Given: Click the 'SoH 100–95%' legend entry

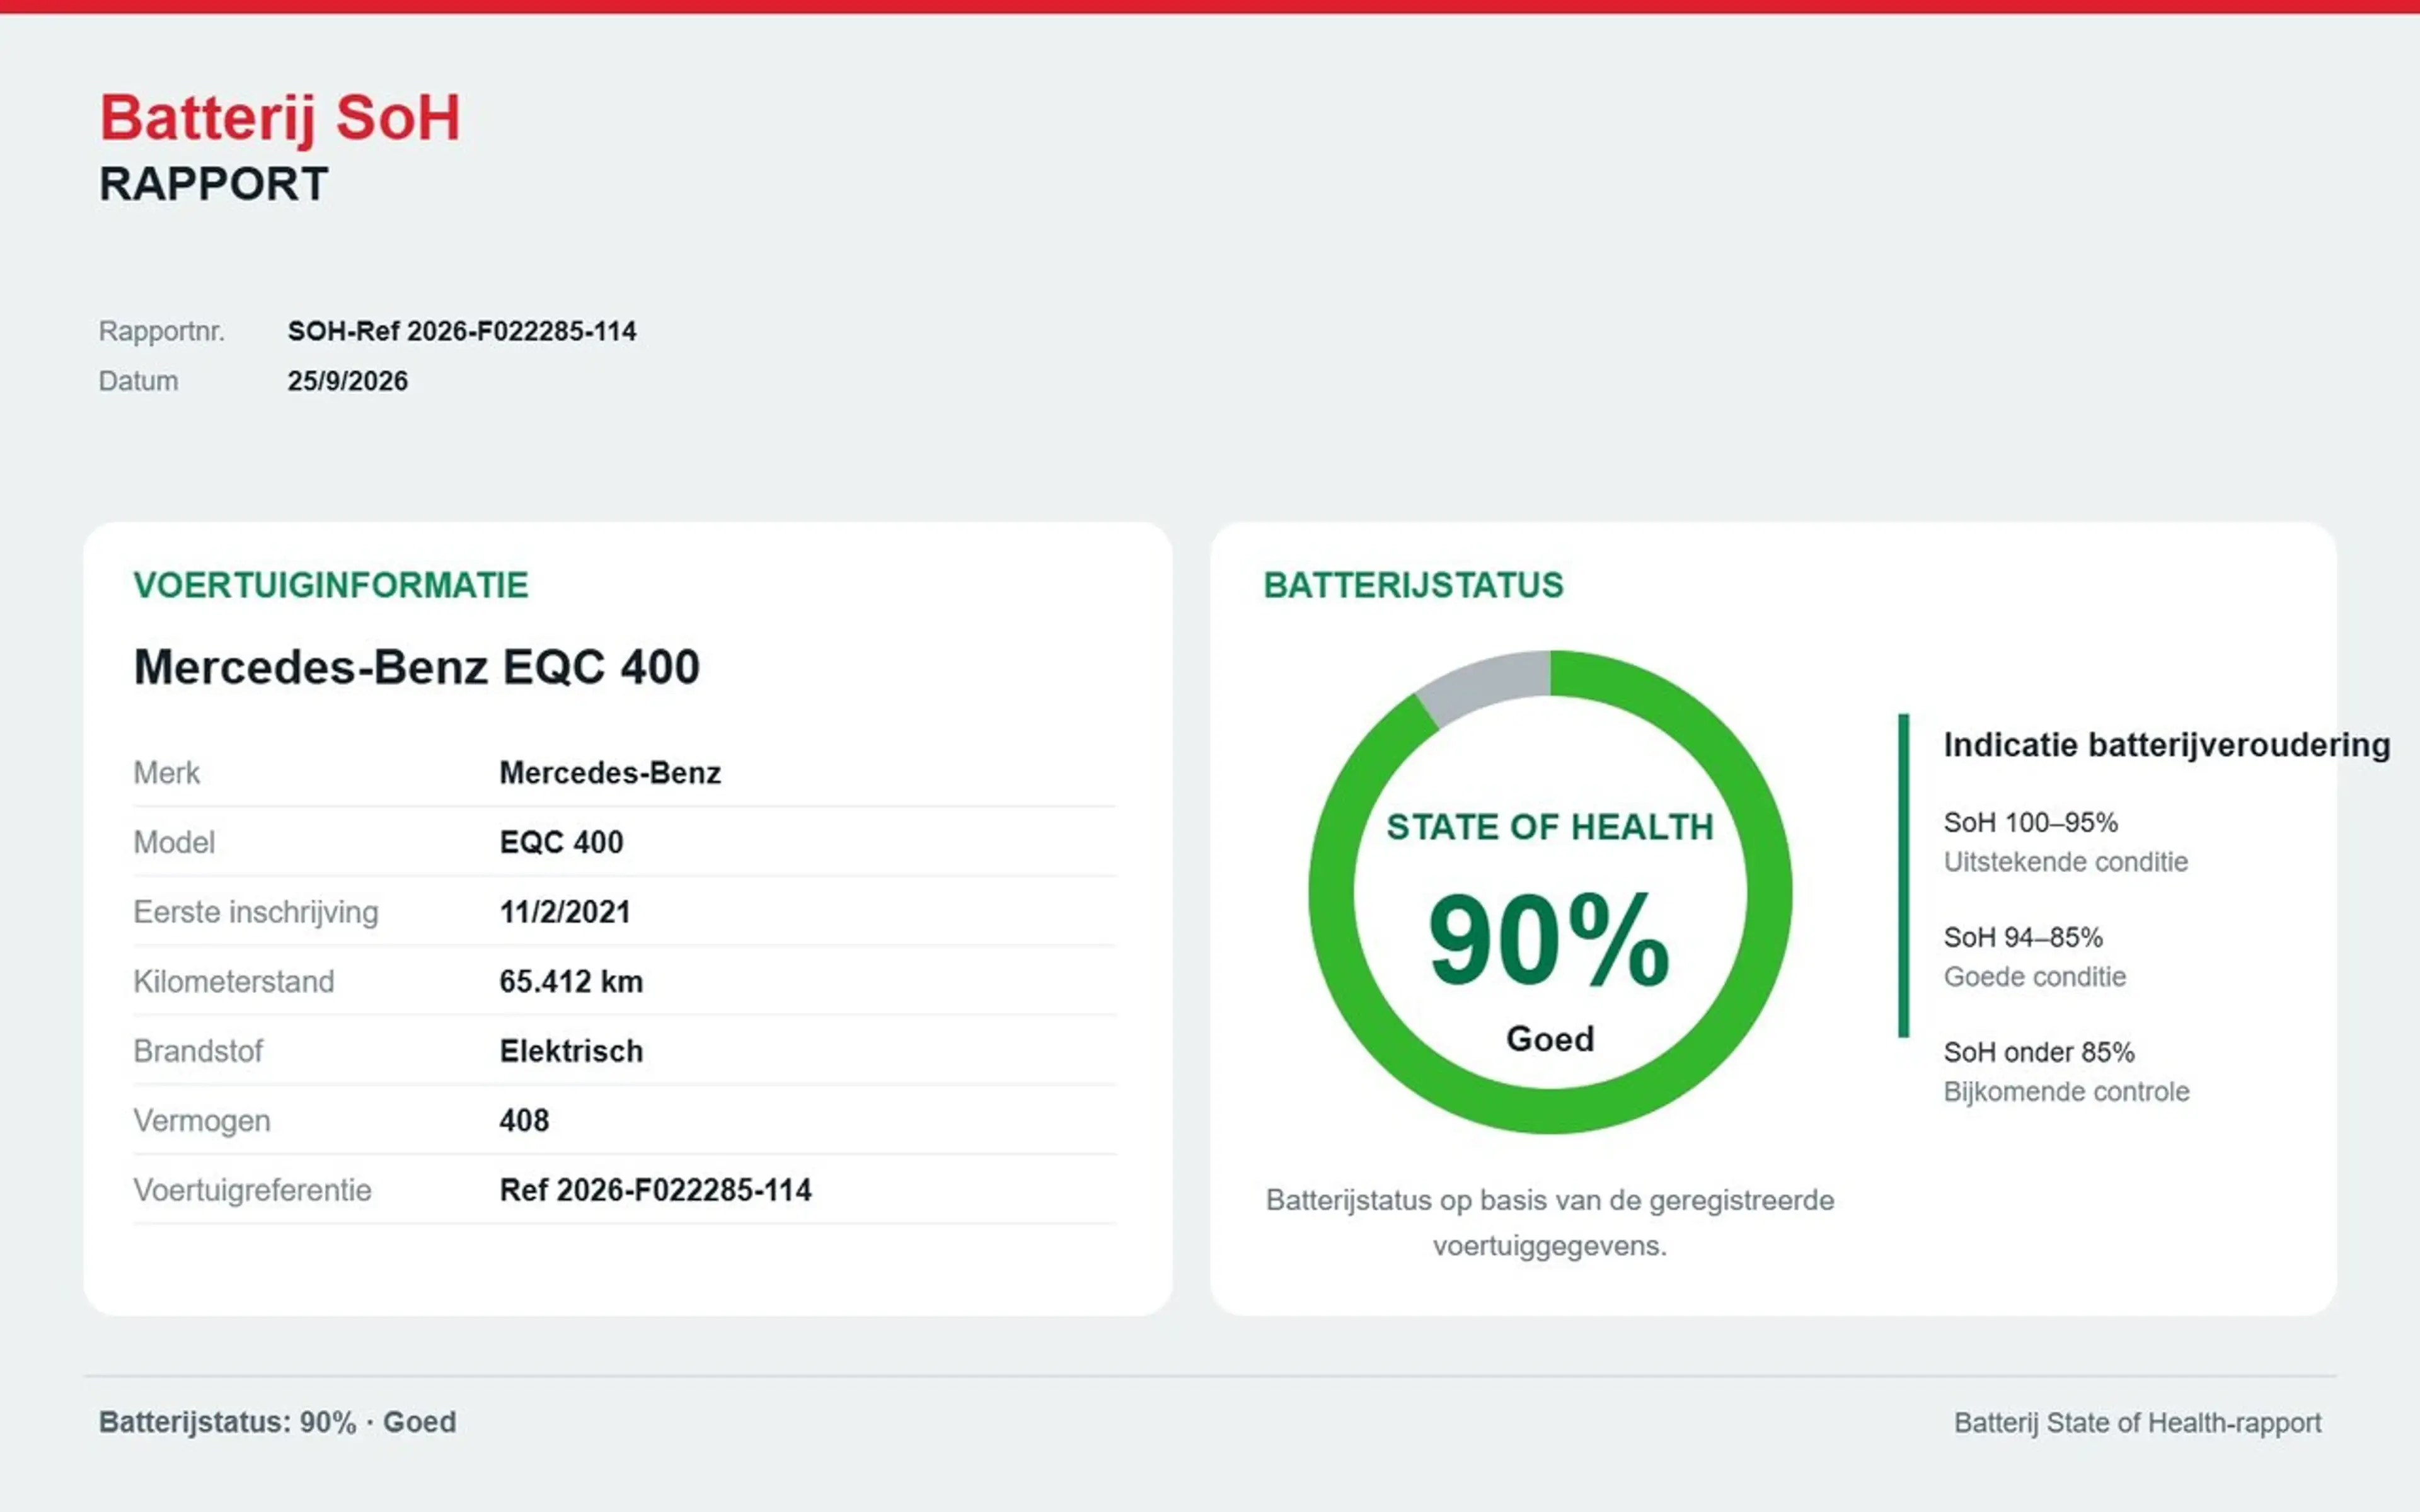Looking at the screenshot, I should [2031, 822].
